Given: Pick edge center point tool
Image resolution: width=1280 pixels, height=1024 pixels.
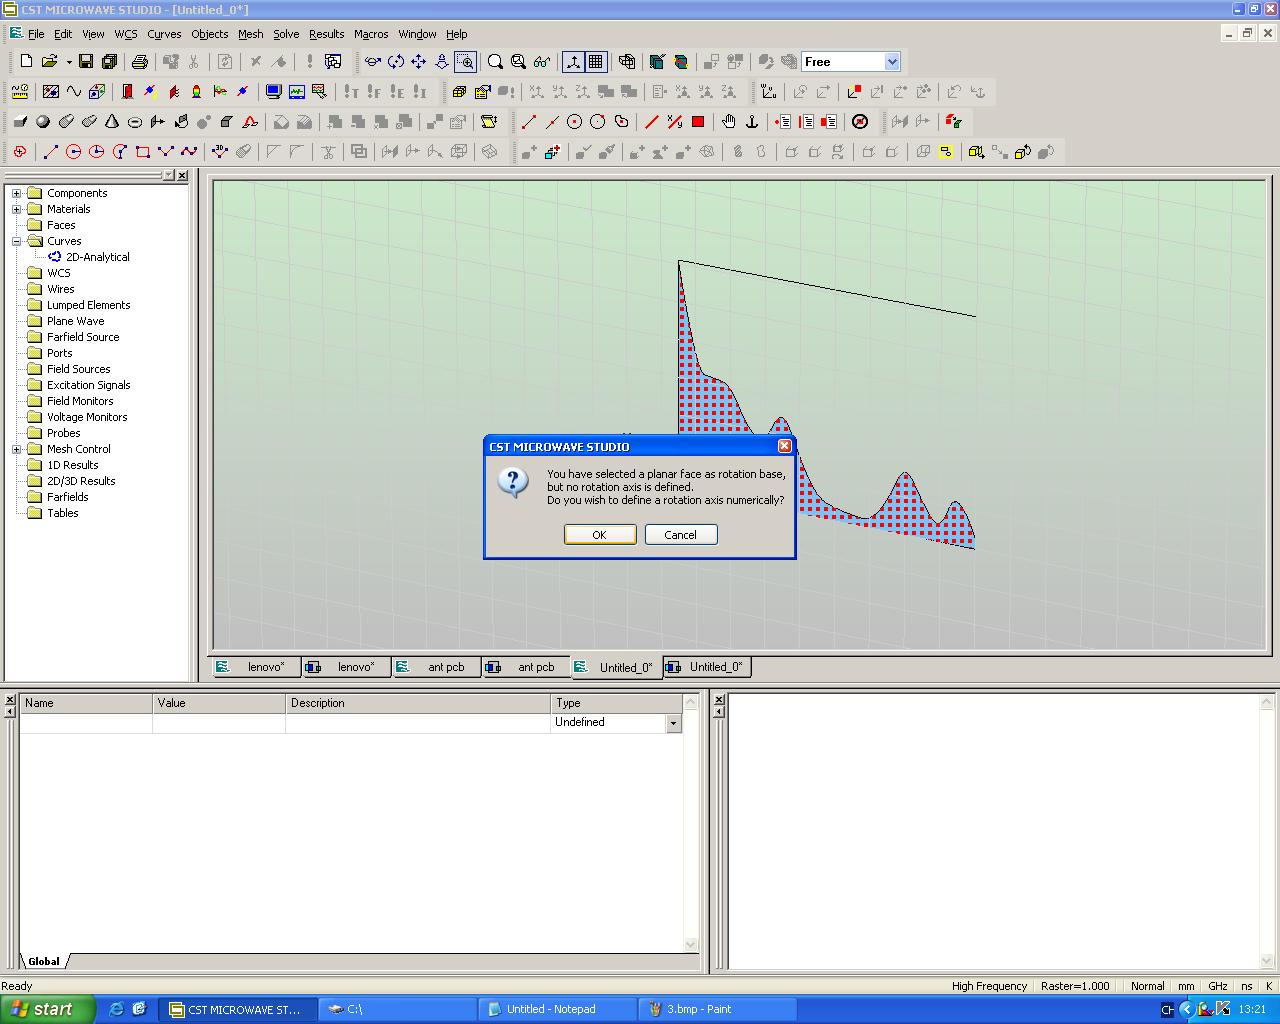Looking at the screenshot, I should [x=552, y=122].
